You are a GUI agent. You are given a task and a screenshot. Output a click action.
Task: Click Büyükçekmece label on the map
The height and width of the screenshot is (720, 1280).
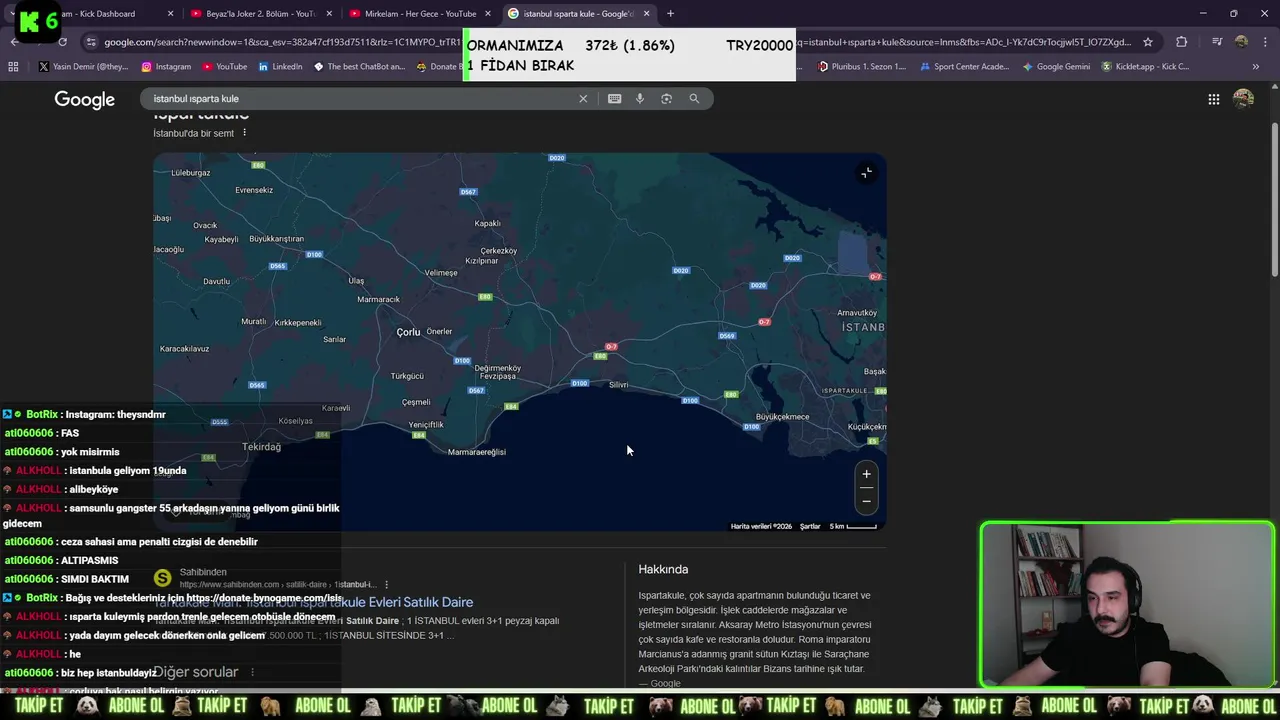pos(782,416)
